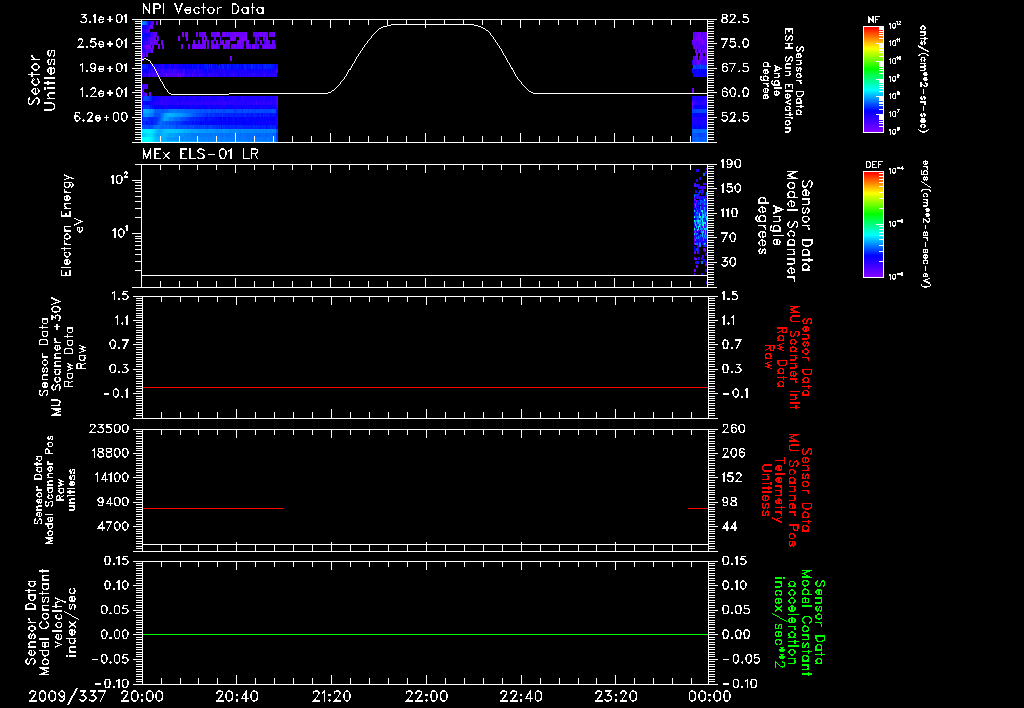Viewport: 1024px width, 708px height.
Task: Click the '21:20' time axis label
Action: click(x=331, y=696)
